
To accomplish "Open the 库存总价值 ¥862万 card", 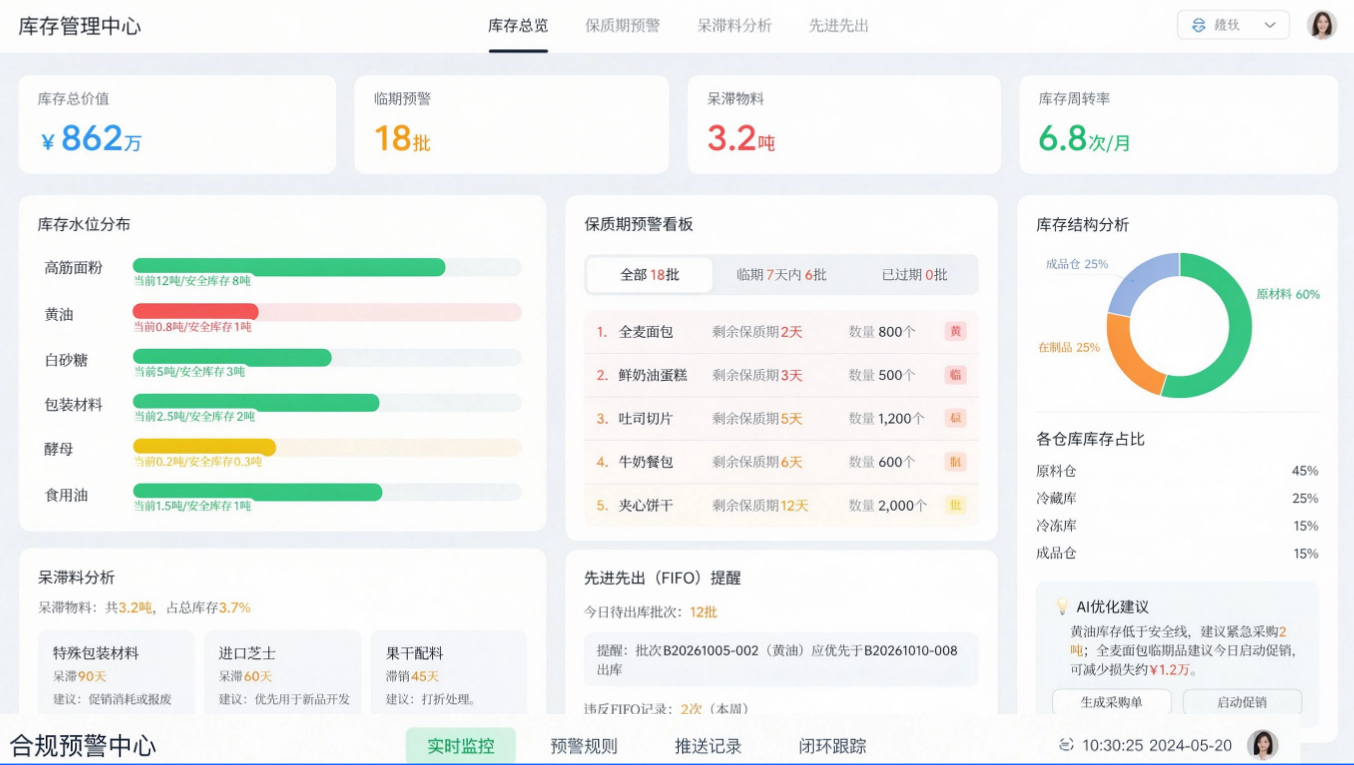I will pyautogui.click(x=177, y=124).
